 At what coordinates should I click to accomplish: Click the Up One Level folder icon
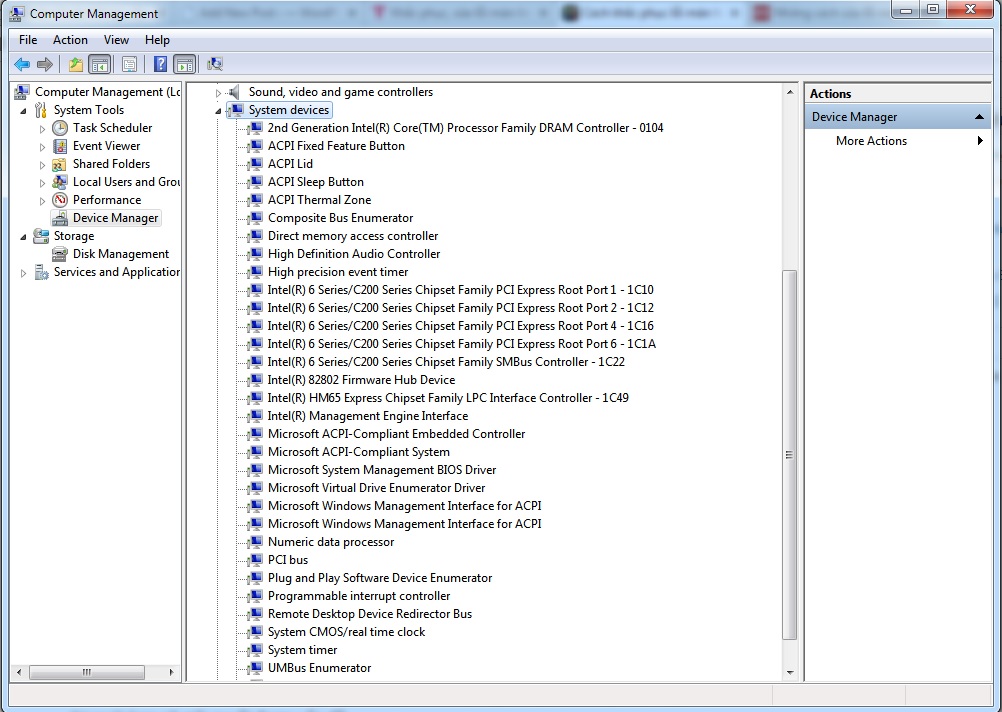point(76,64)
